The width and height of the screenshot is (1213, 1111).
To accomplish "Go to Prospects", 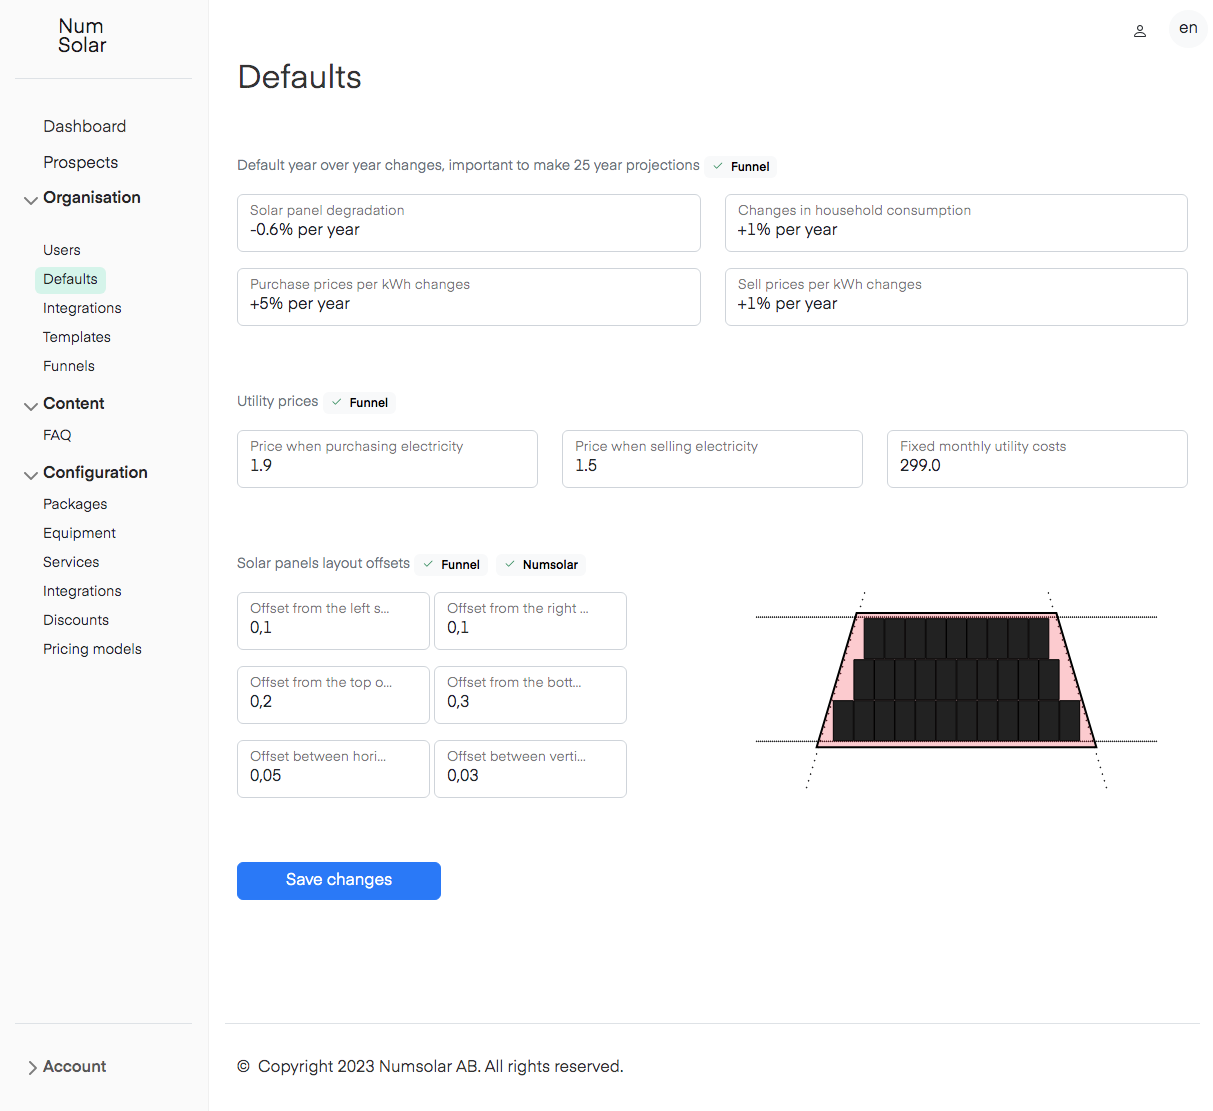I will tap(81, 162).
